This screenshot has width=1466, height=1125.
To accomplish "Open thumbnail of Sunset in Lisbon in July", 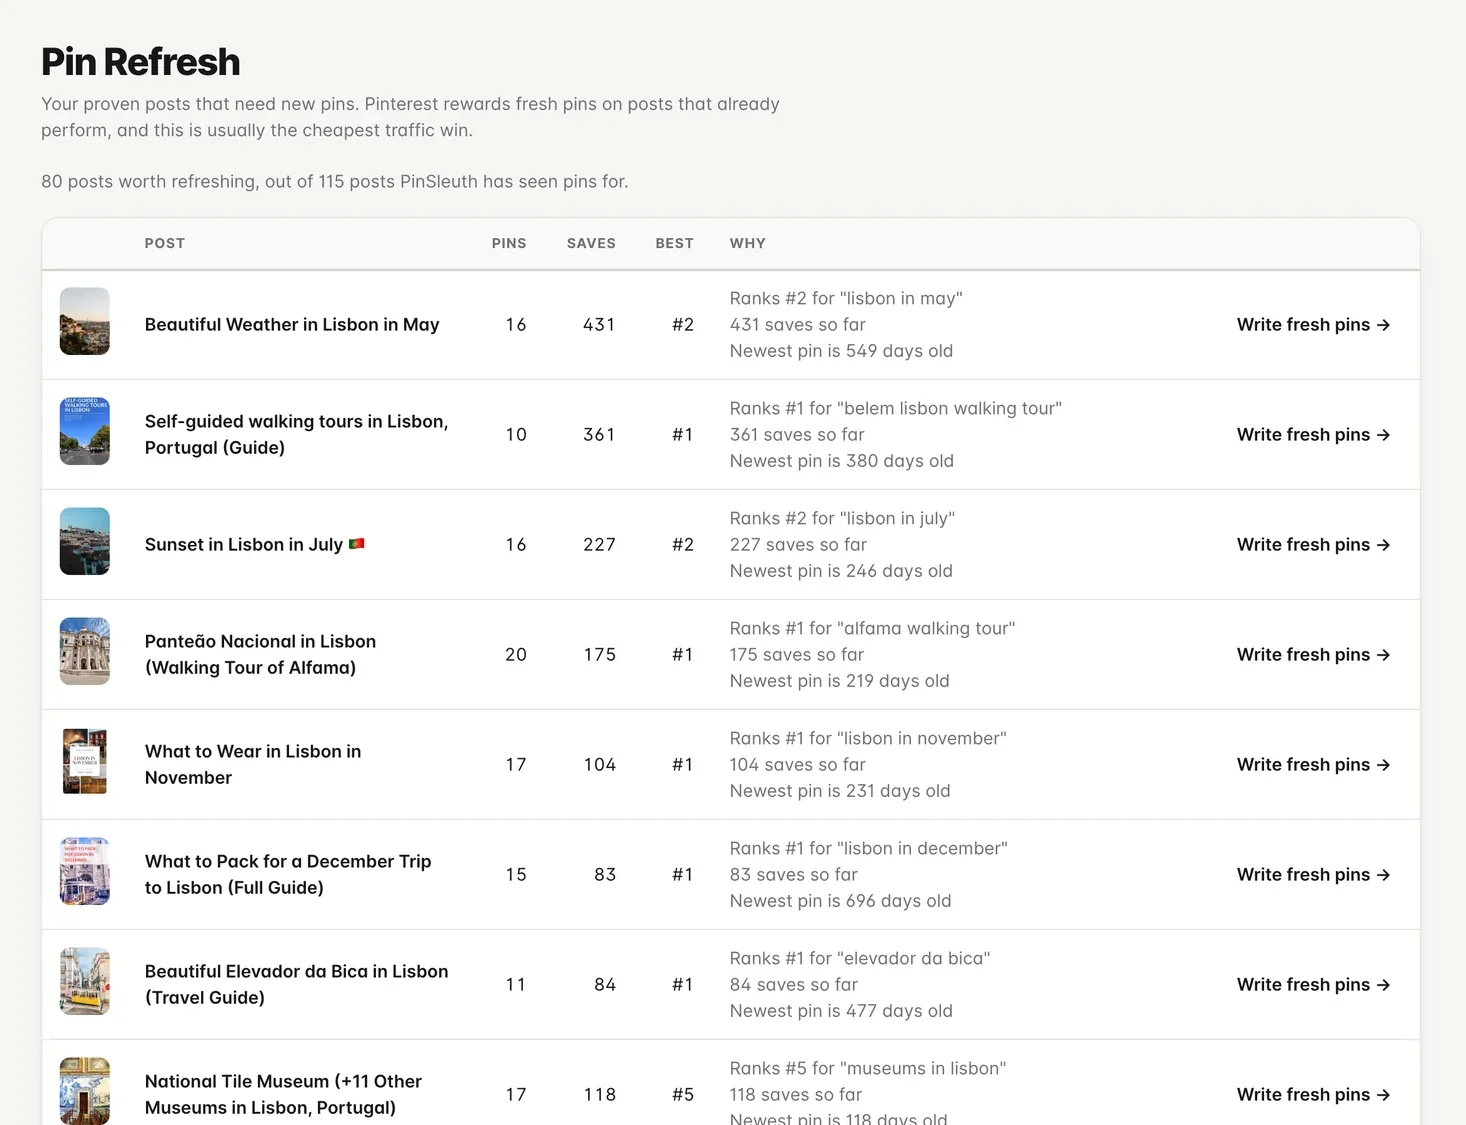I will [x=85, y=541].
